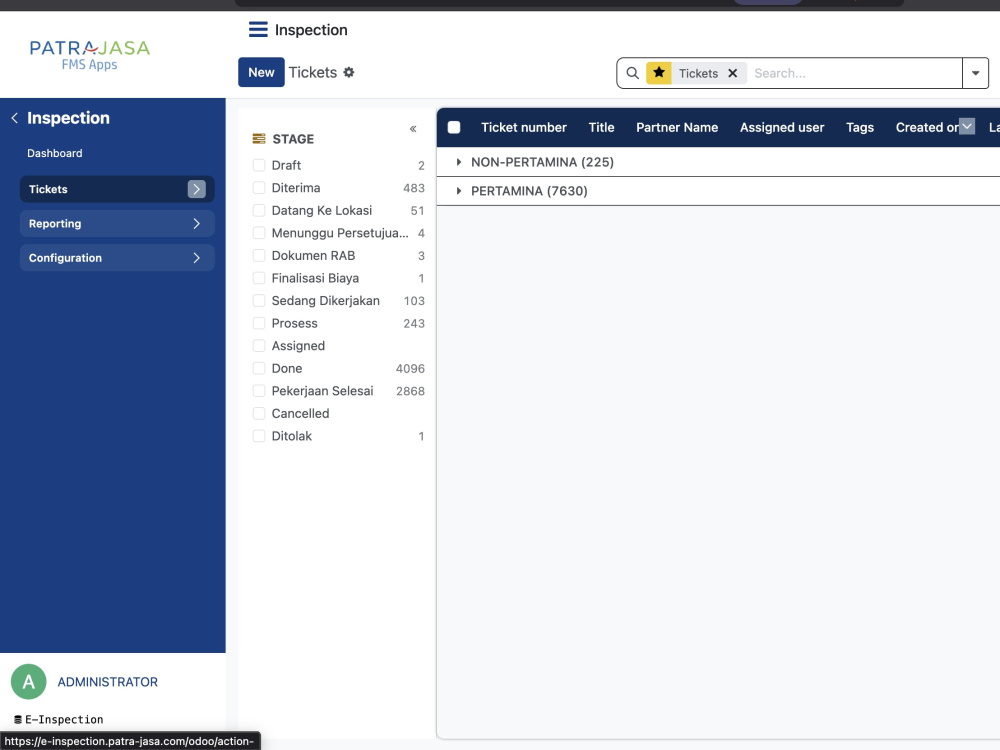Check the Draft stage filter
Image resolution: width=1000 pixels, height=750 pixels.
coord(259,165)
